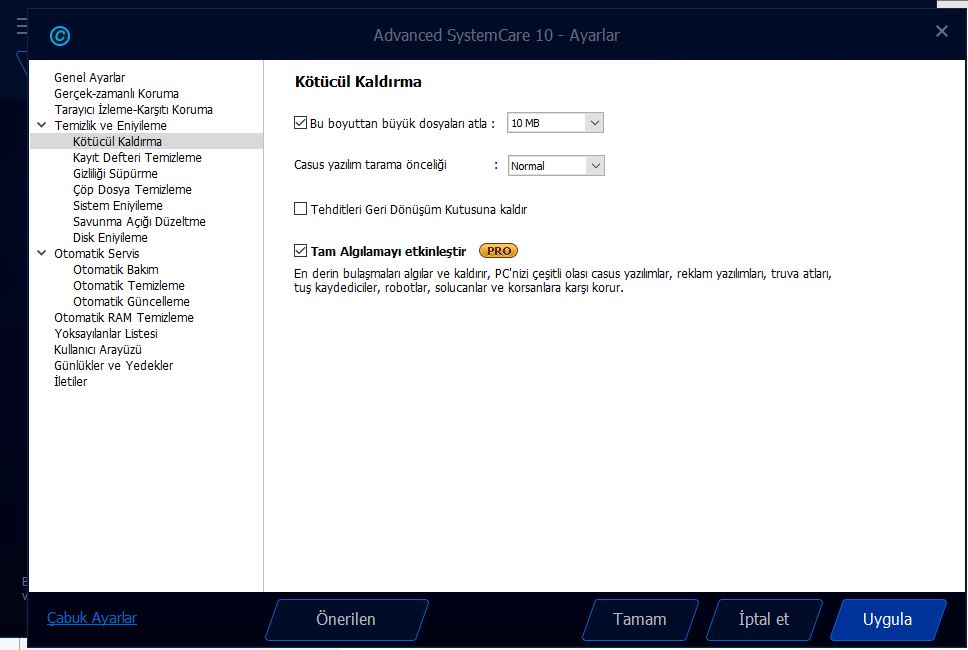Open Çöp Dosya Temizleme settings
Screen dimensions: 968x650
click(x=132, y=190)
